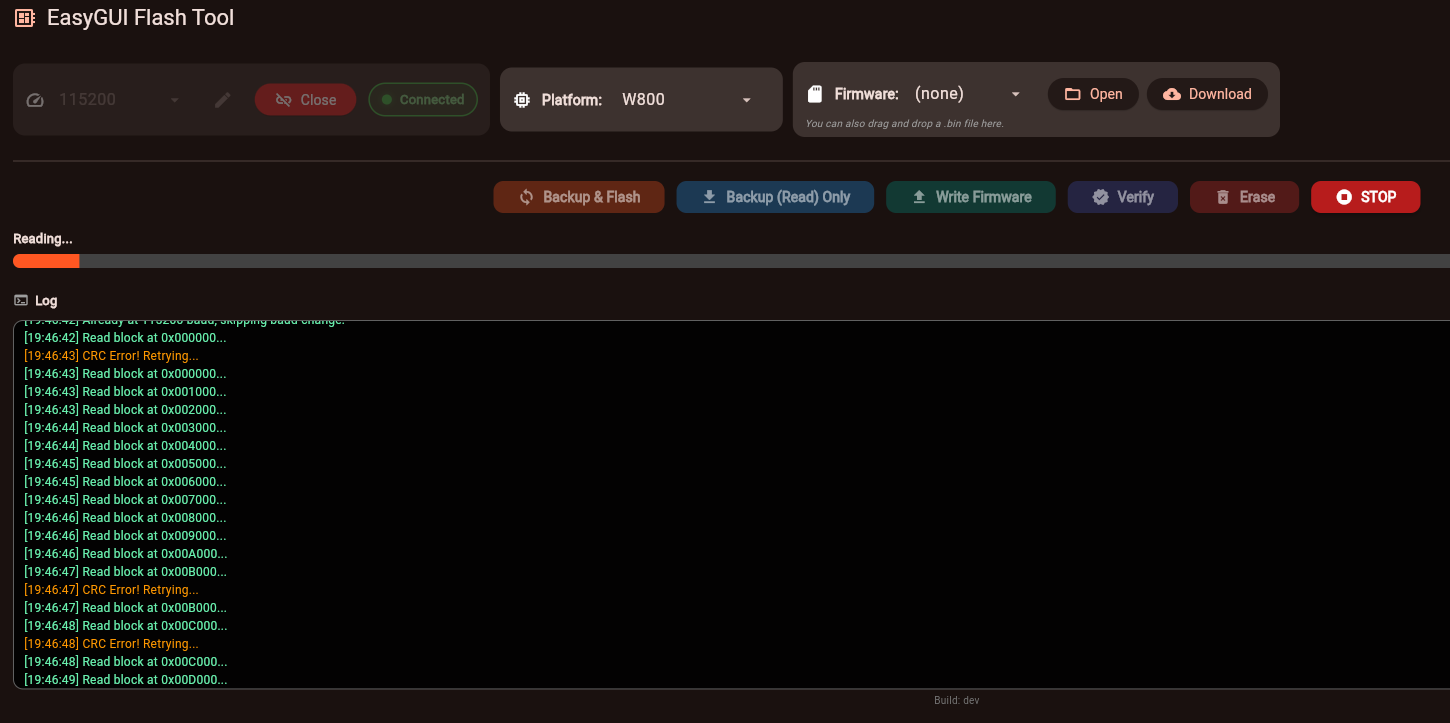The width and height of the screenshot is (1450, 723).
Task: Click the Verify button
Action: tap(1123, 197)
